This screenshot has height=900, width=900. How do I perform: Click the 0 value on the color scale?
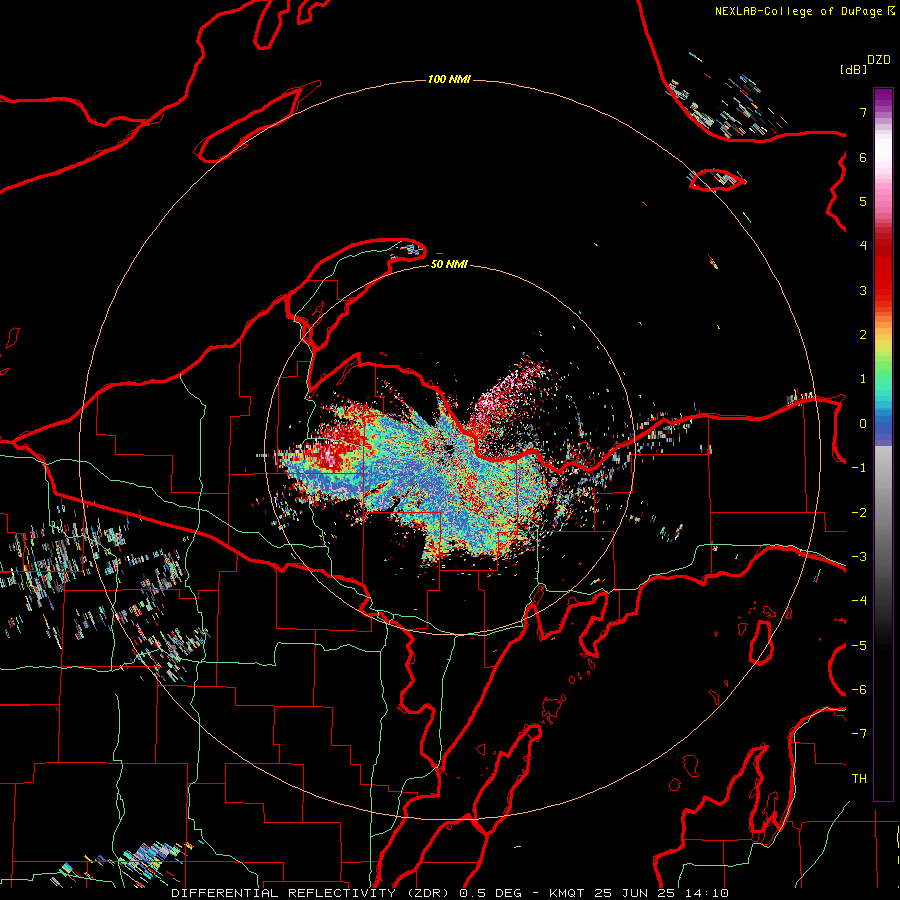[863, 424]
